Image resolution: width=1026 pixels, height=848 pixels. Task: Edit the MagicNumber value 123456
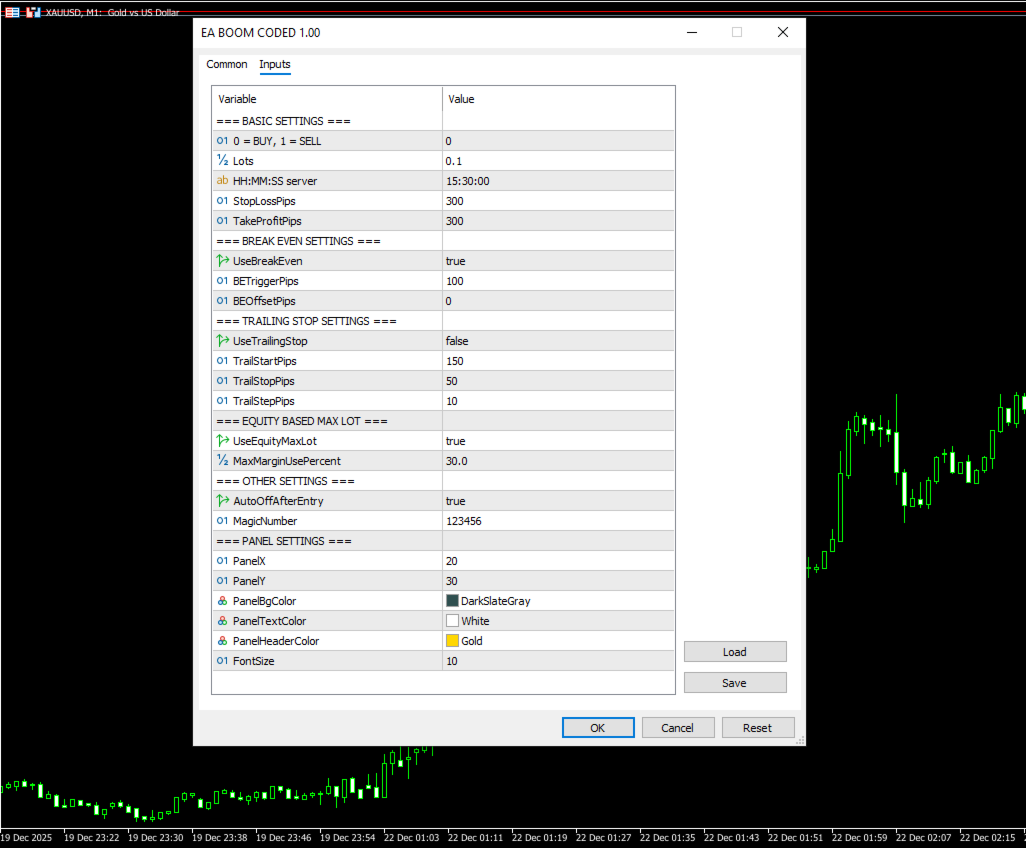(558, 520)
